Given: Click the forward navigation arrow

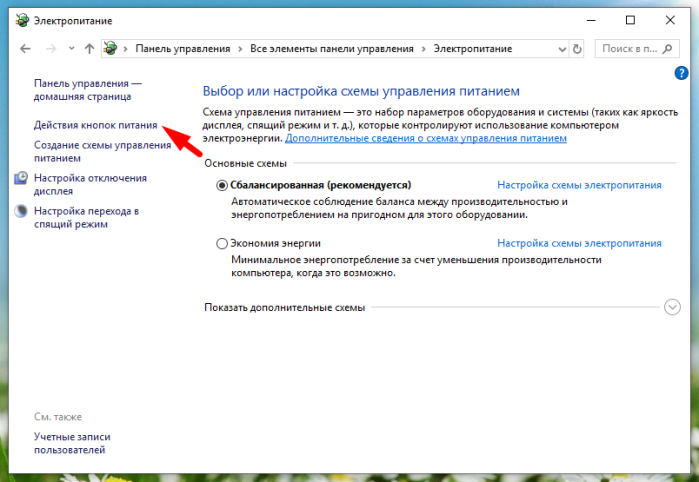Looking at the screenshot, I should pyautogui.click(x=51, y=49).
